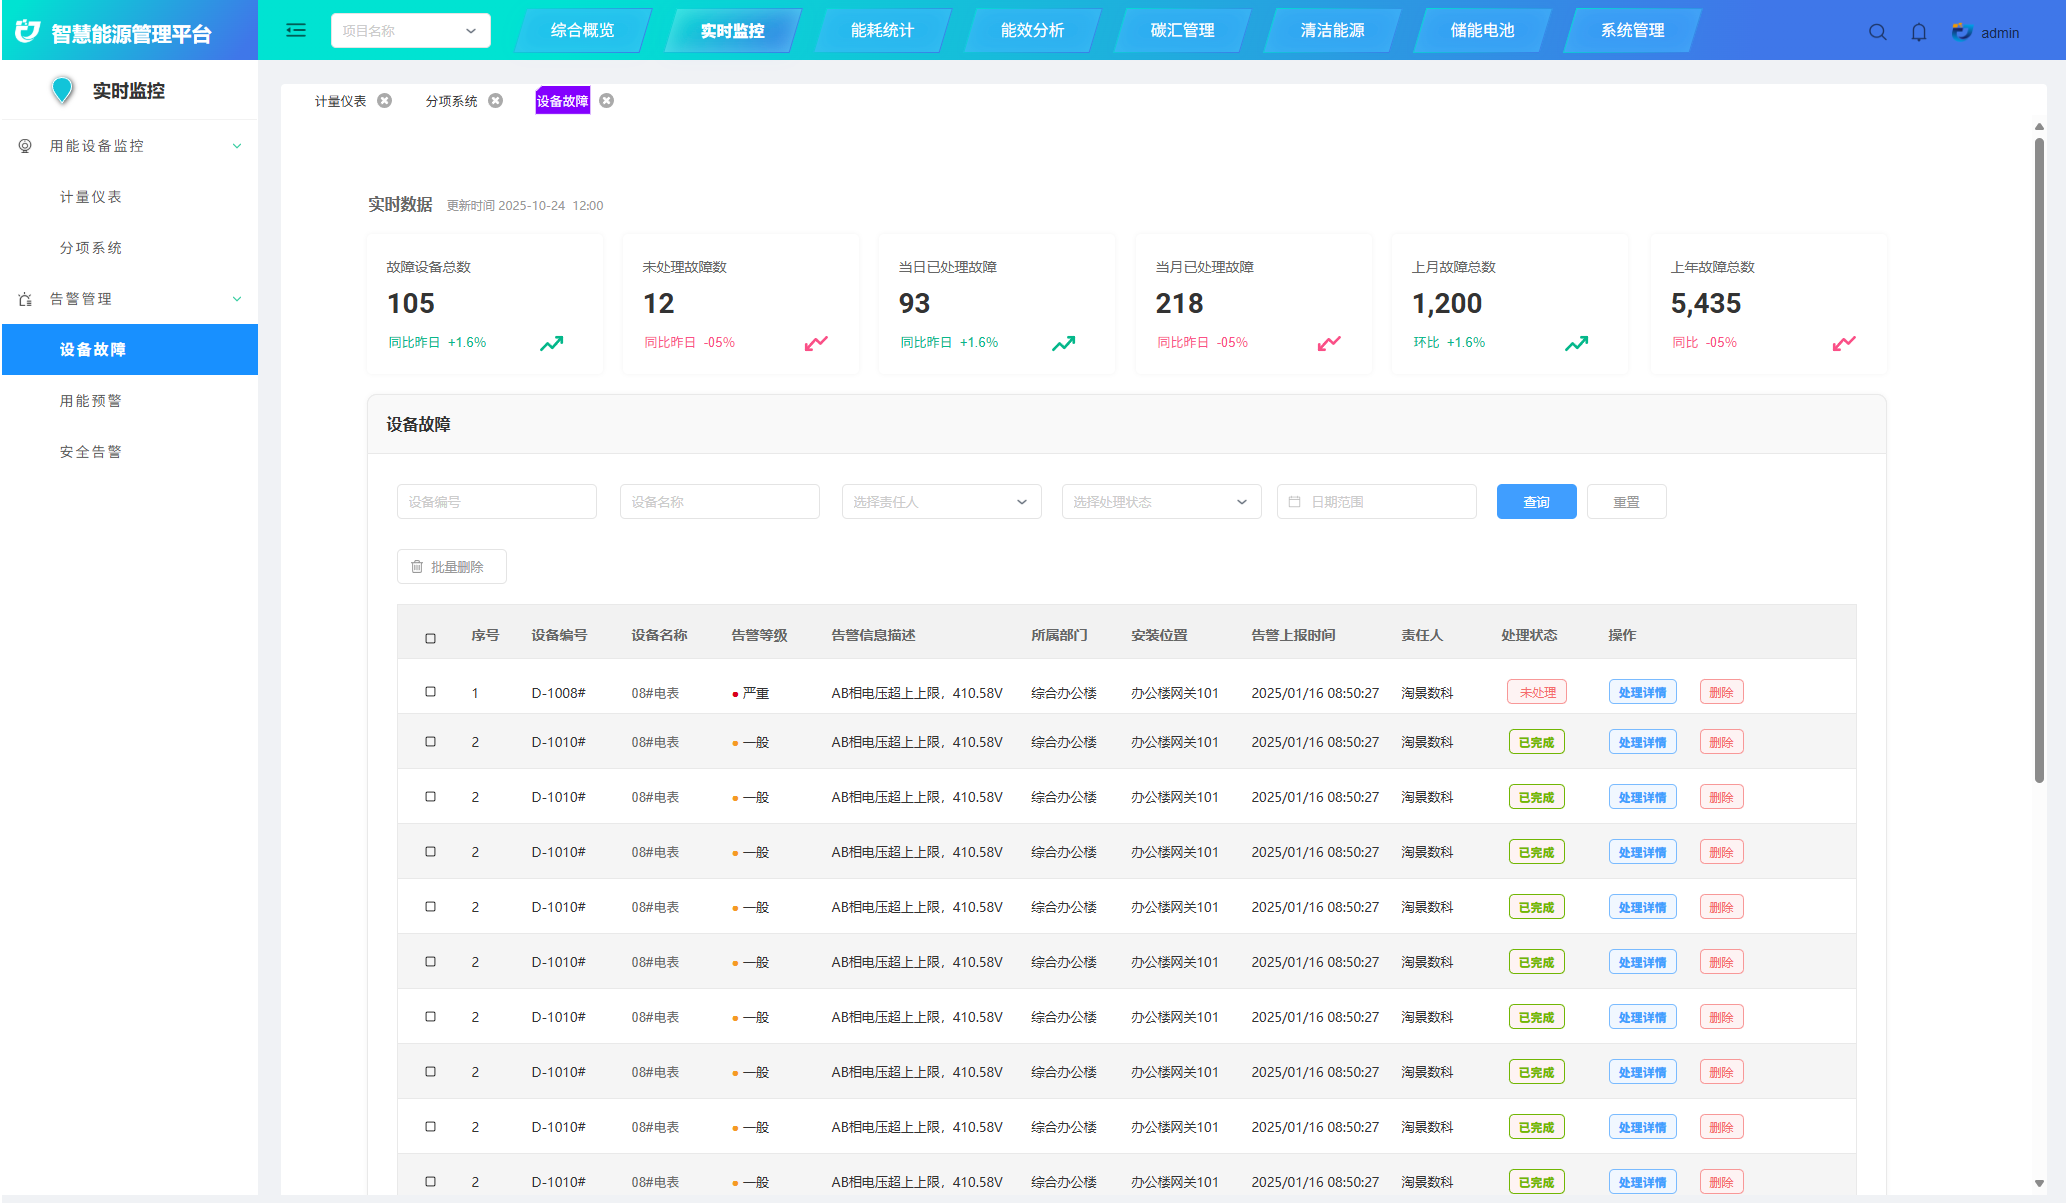
Task: Open the search magnifier icon
Action: coord(1877,32)
